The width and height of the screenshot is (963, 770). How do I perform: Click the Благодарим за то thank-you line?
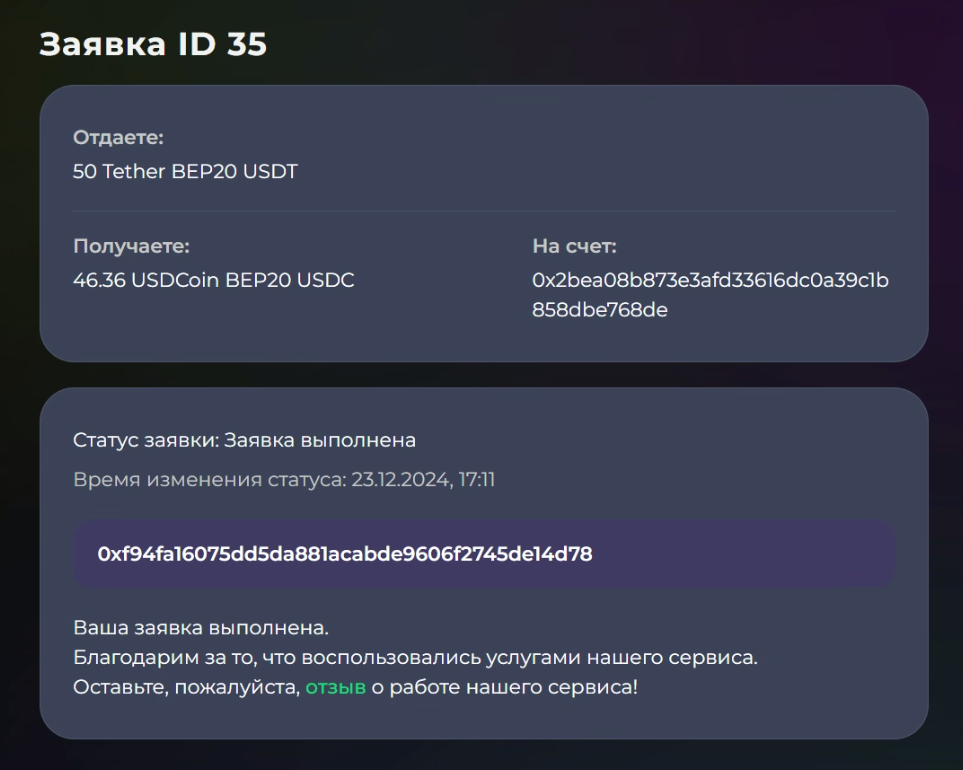(x=415, y=658)
